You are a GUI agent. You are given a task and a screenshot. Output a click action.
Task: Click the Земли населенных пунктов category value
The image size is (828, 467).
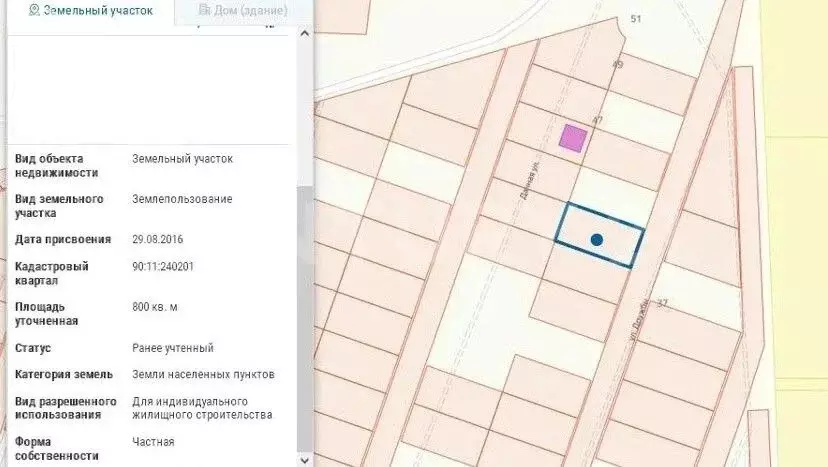pos(203,374)
